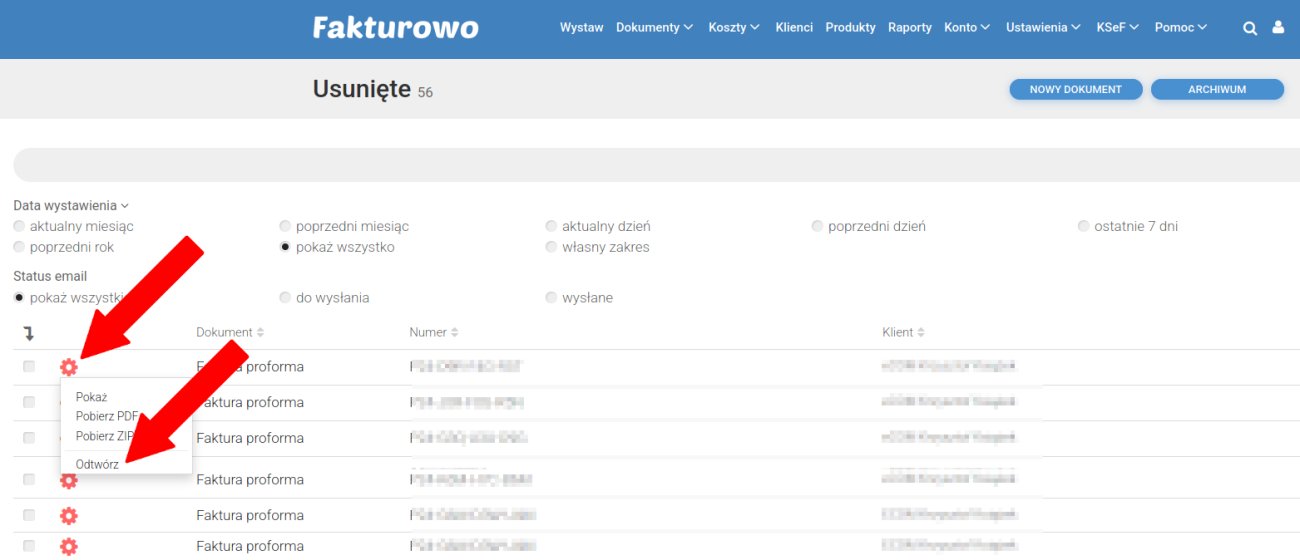The height and width of the screenshot is (560, 1300).
Task: Go to Raporty in top navigation
Action: click(x=910, y=28)
